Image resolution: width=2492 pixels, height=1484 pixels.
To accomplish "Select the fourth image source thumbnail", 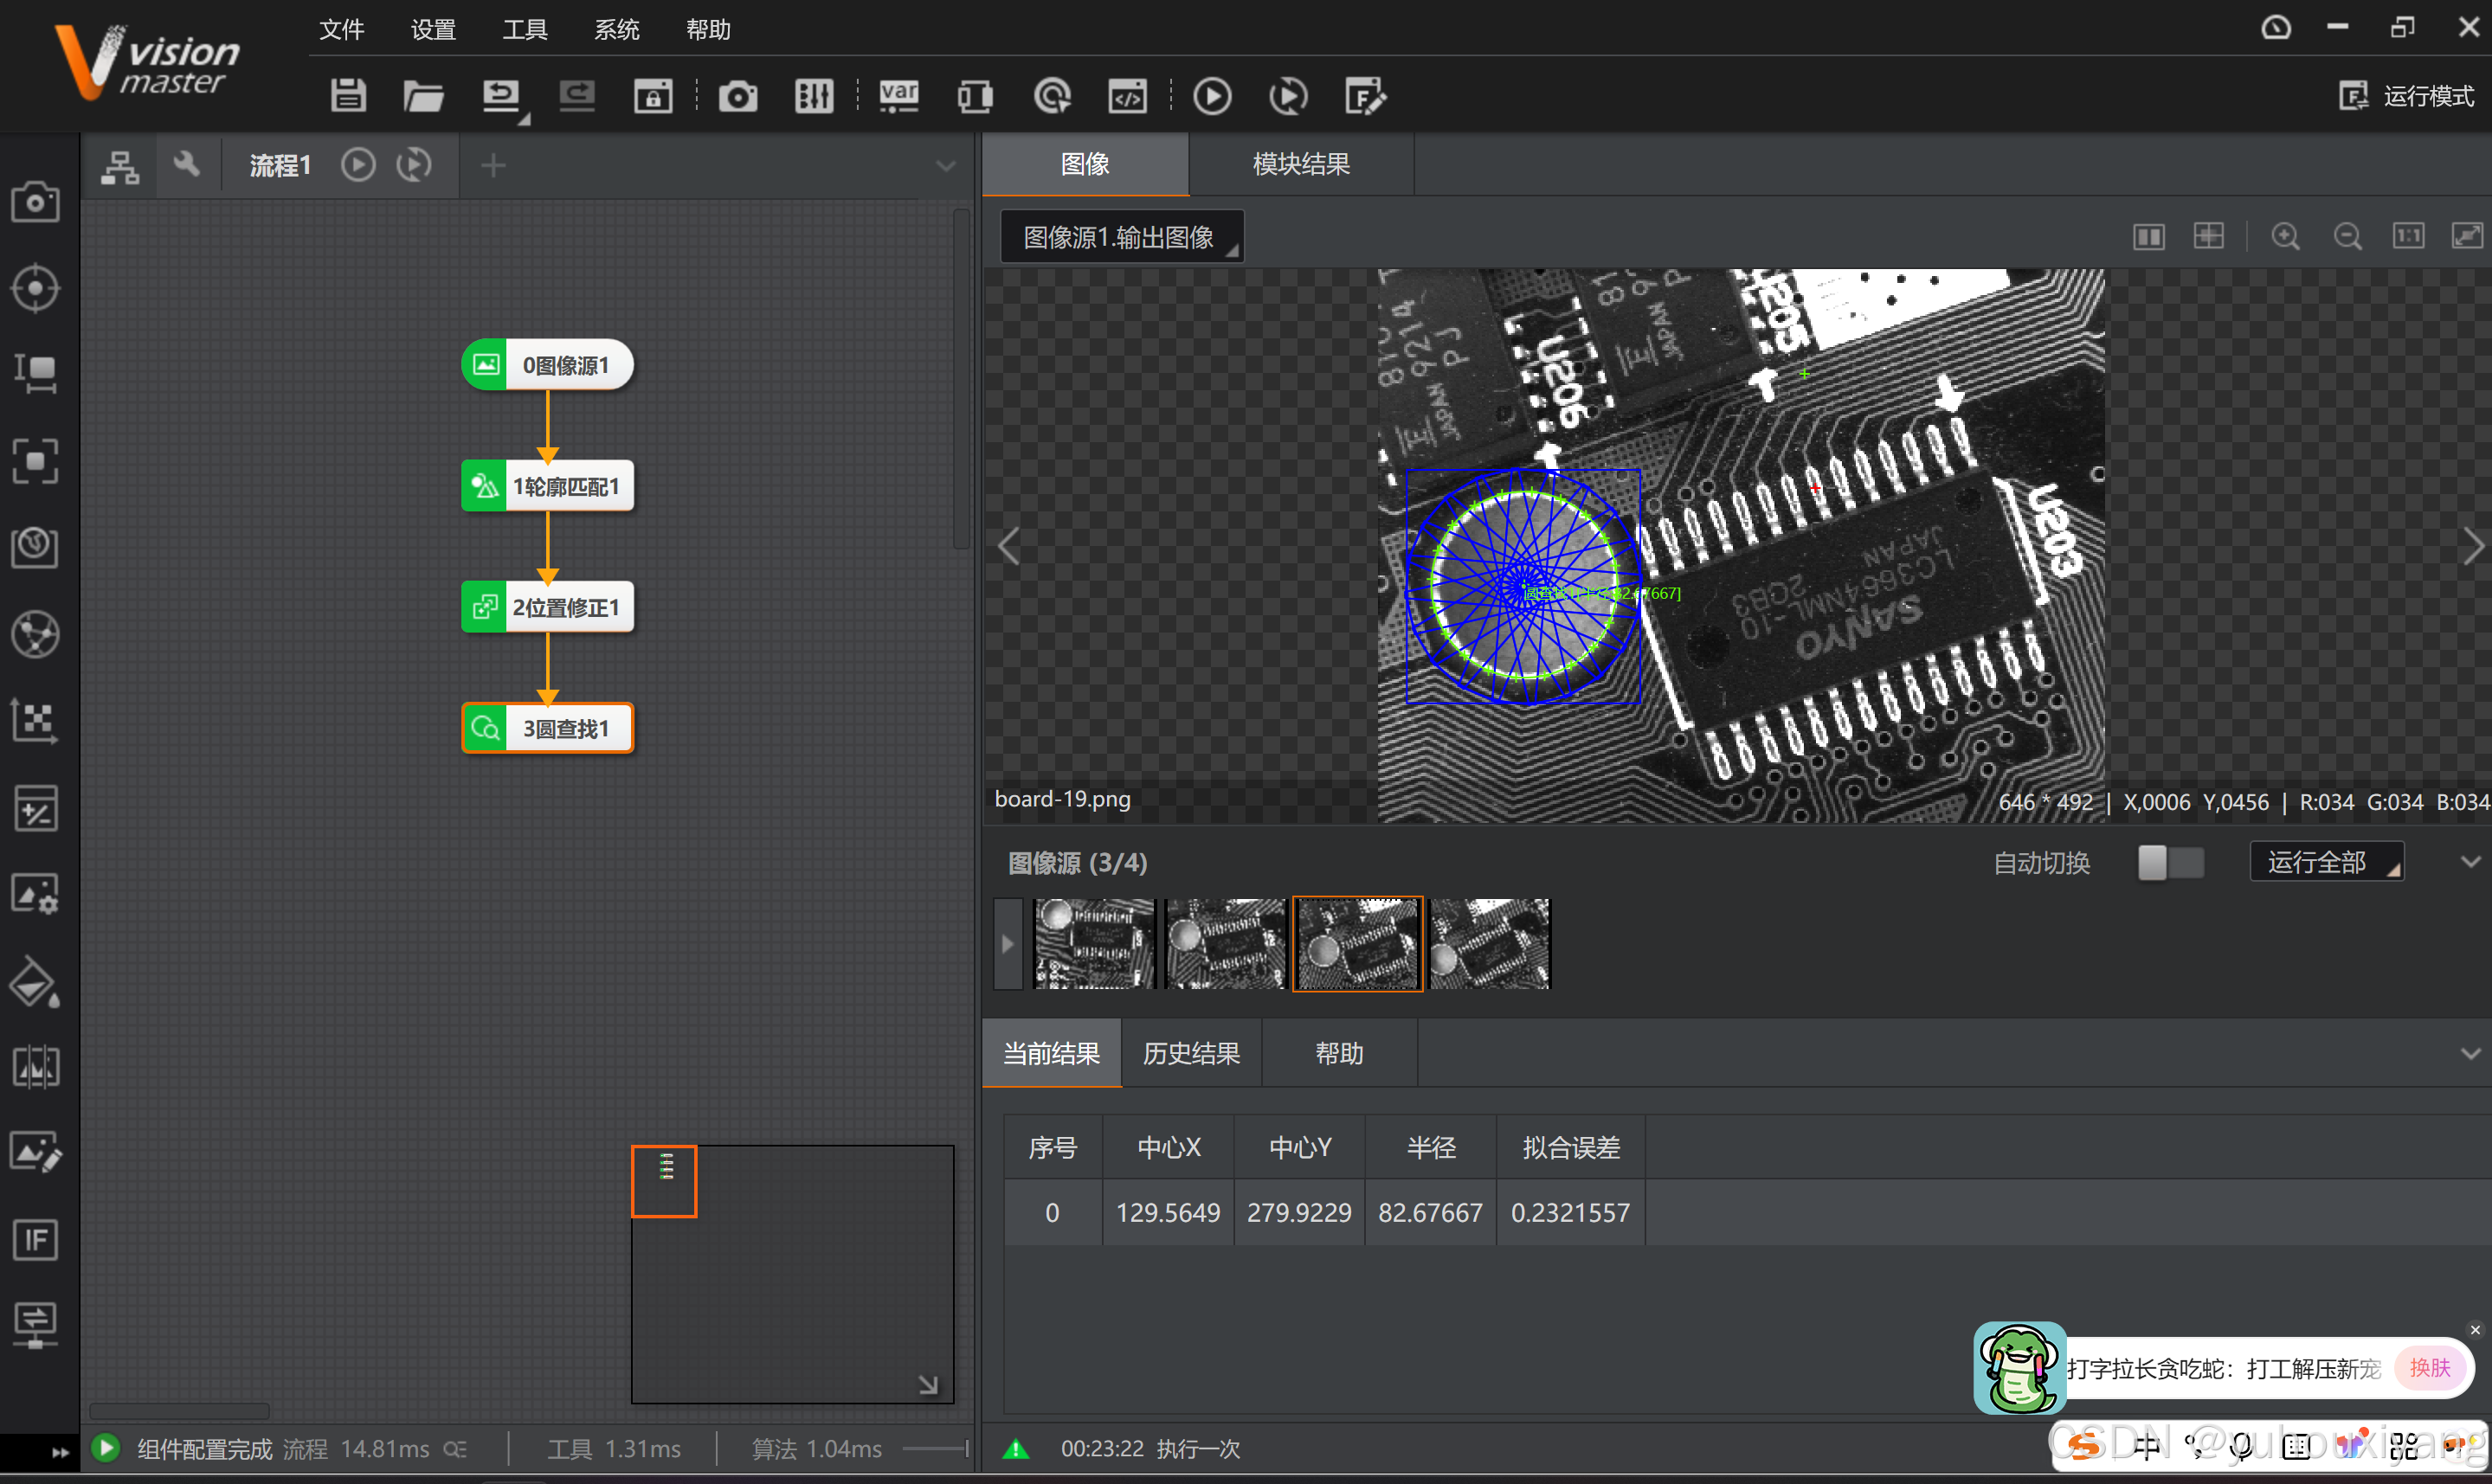I will (1489, 943).
